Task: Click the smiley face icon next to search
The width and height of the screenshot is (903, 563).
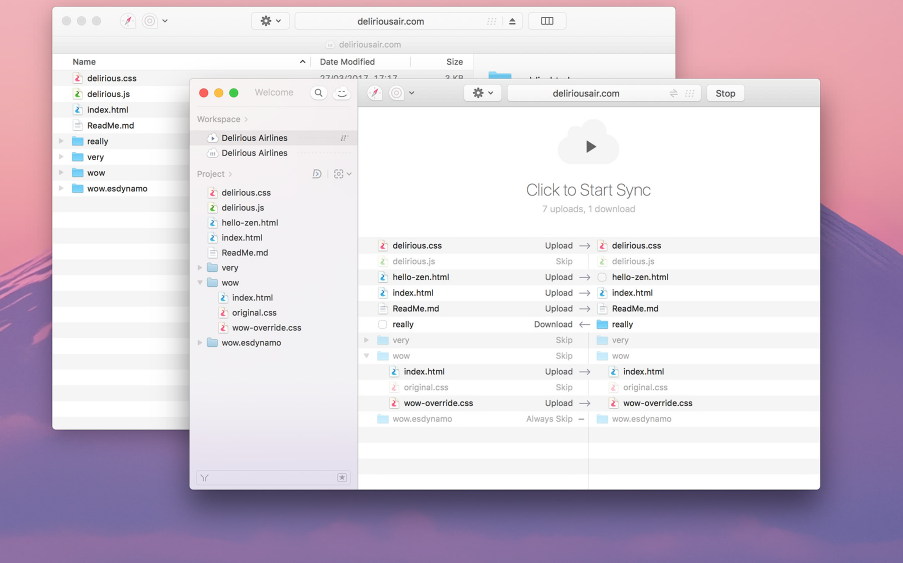Action: pos(342,93)
